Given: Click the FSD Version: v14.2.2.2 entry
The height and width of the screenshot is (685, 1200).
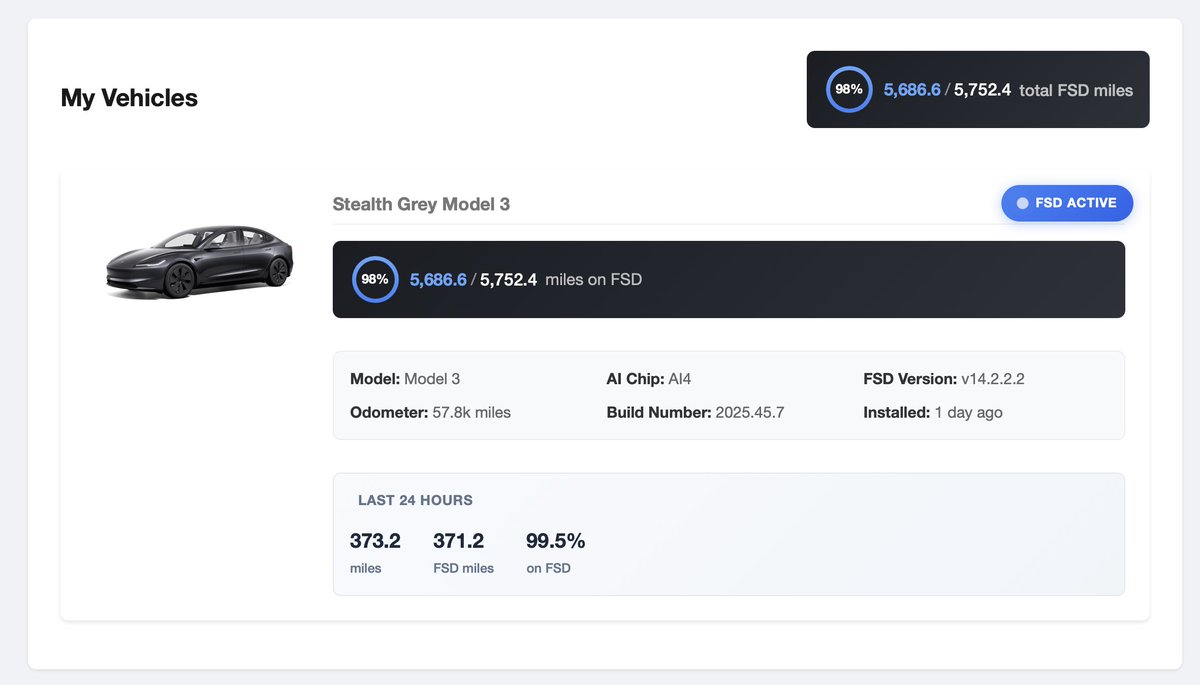Looking at the screenshot, I should (944, 379).
